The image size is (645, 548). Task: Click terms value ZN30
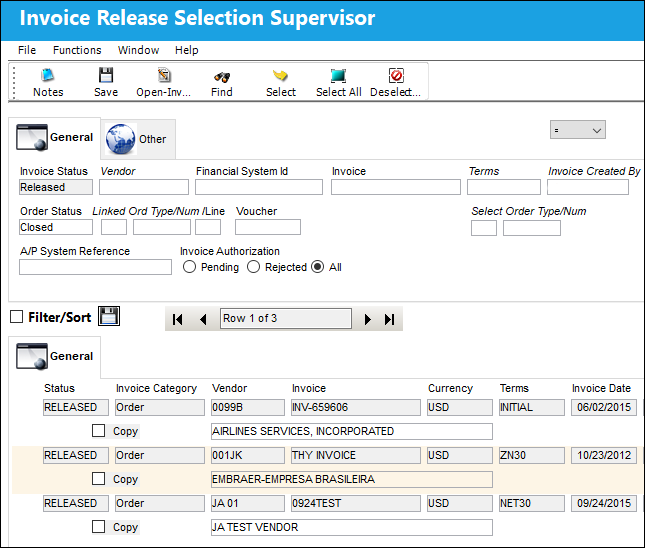[x=532, y=455]
